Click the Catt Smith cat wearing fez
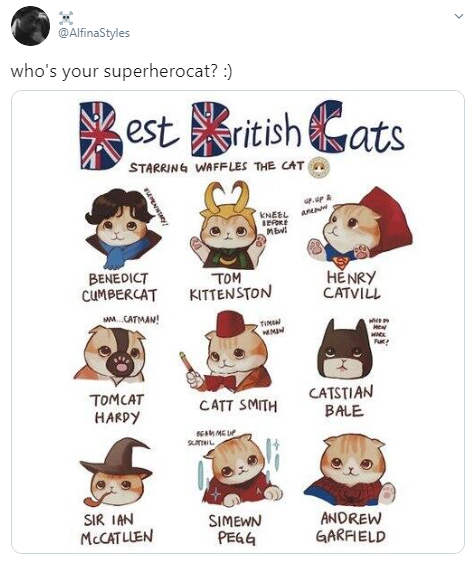474x562 pixels. (x=226, y=352)
